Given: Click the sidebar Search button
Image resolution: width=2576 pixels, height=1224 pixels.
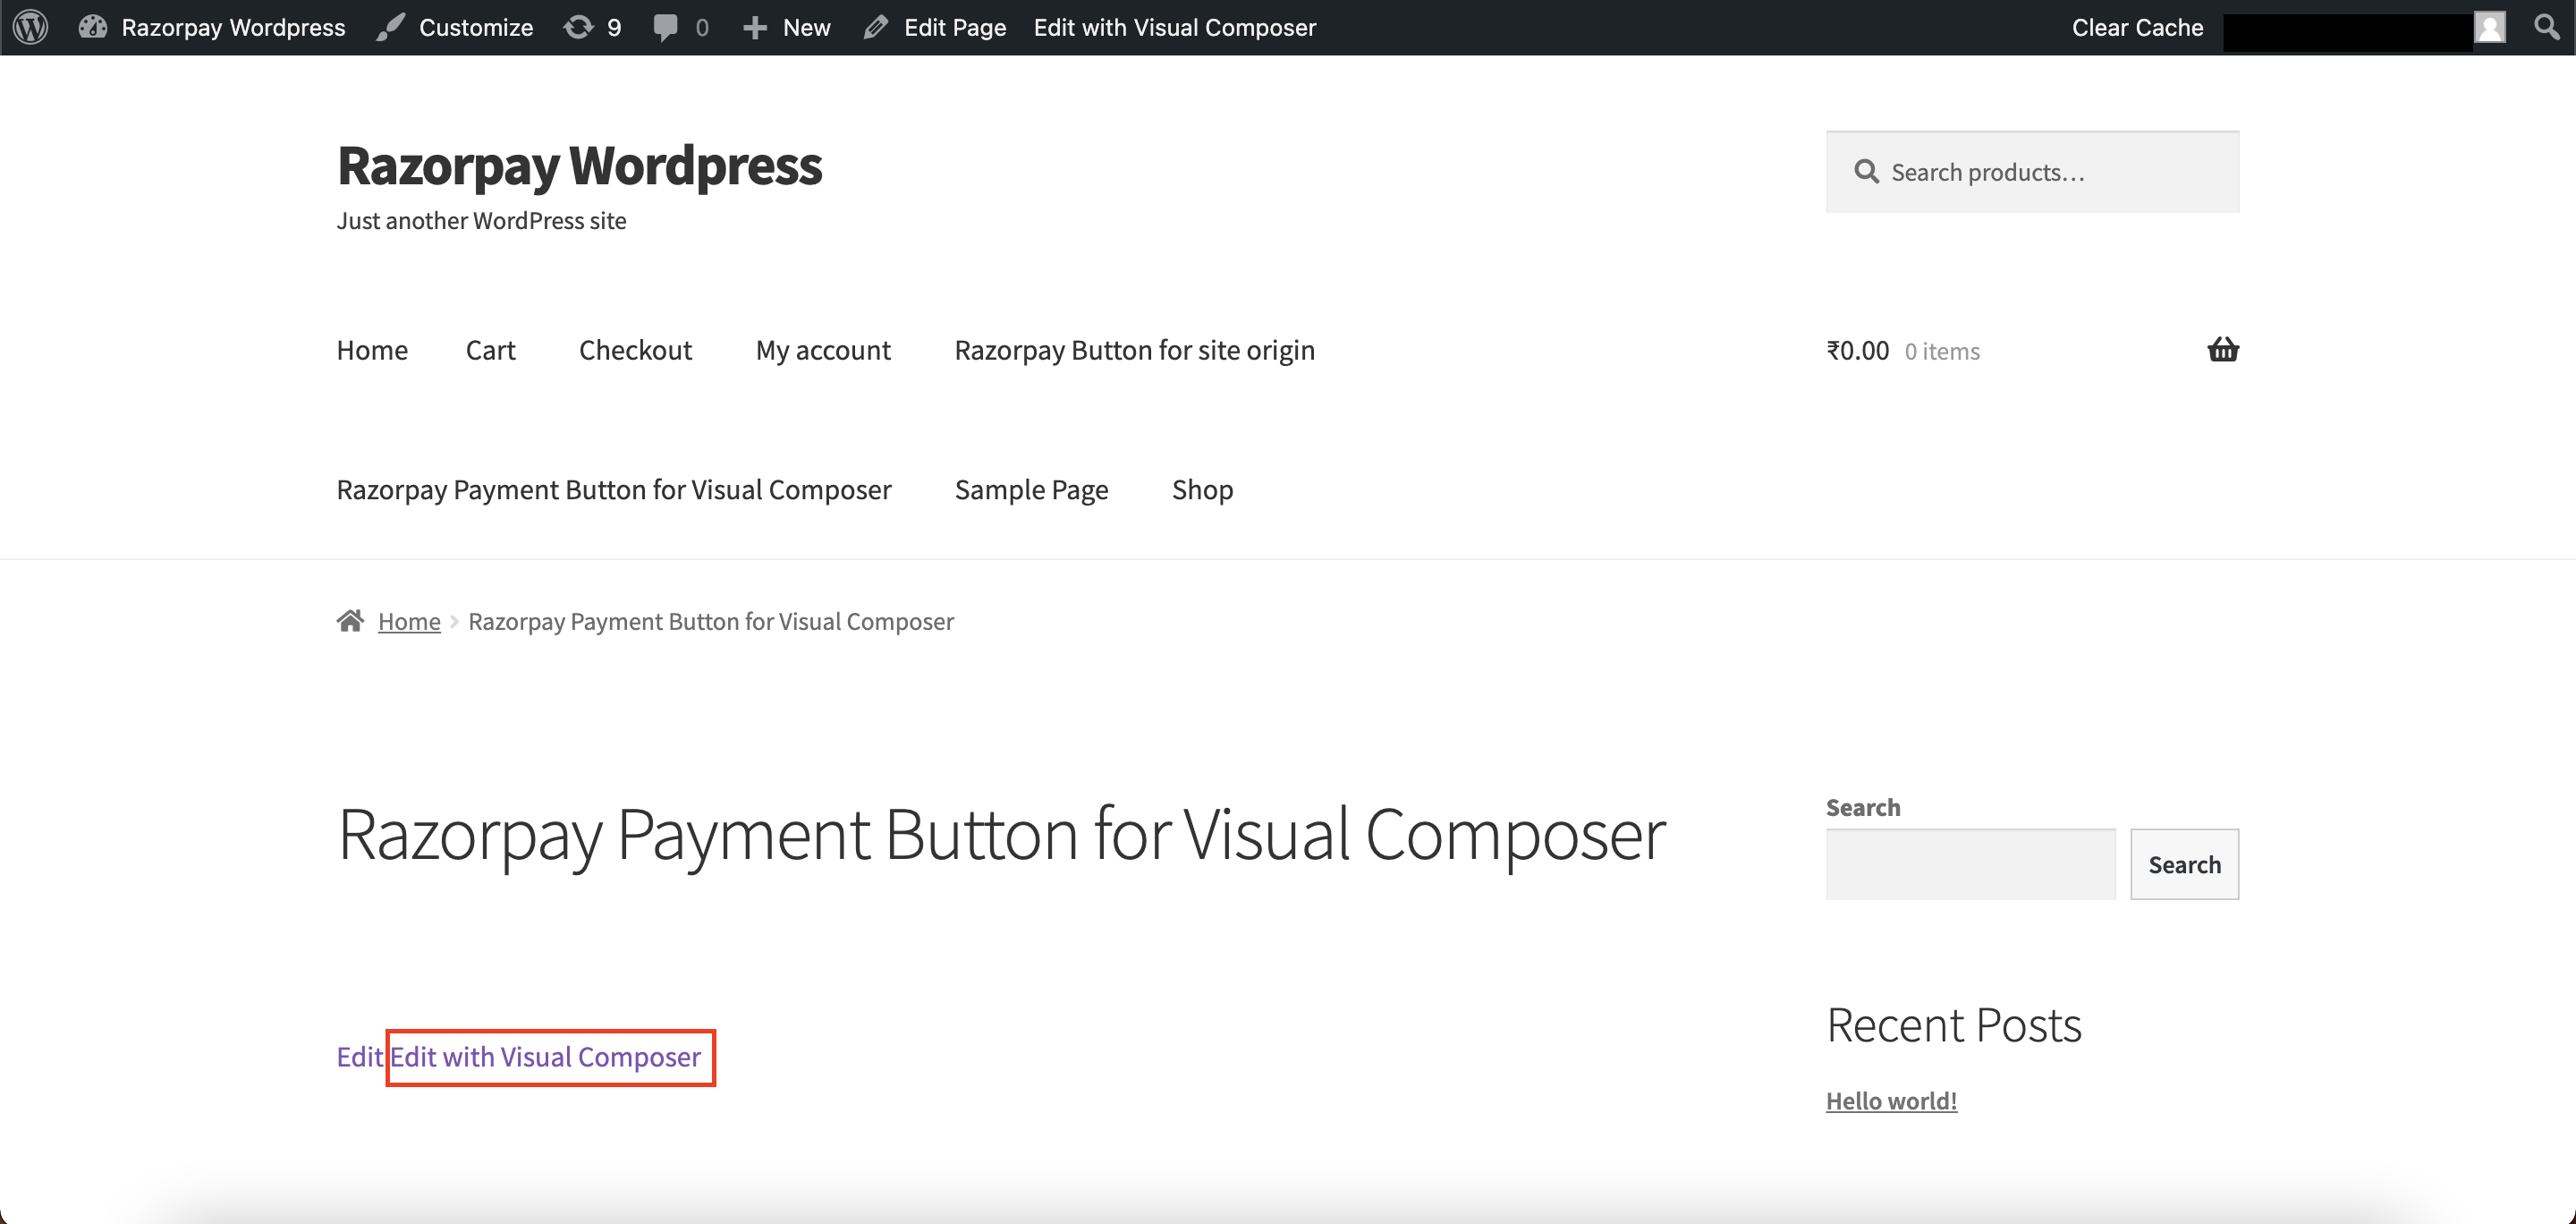Looking at the screenshot, I should point(2185,864).
